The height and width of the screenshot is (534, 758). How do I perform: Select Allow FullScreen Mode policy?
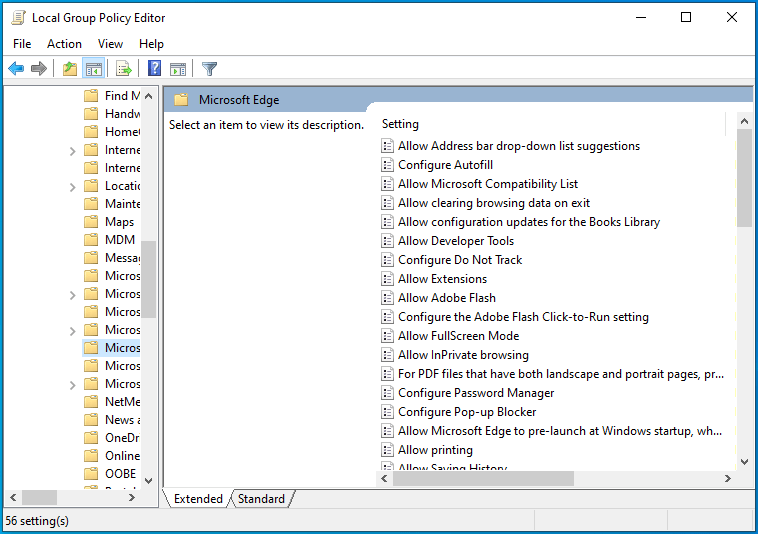tap(458, 336)
